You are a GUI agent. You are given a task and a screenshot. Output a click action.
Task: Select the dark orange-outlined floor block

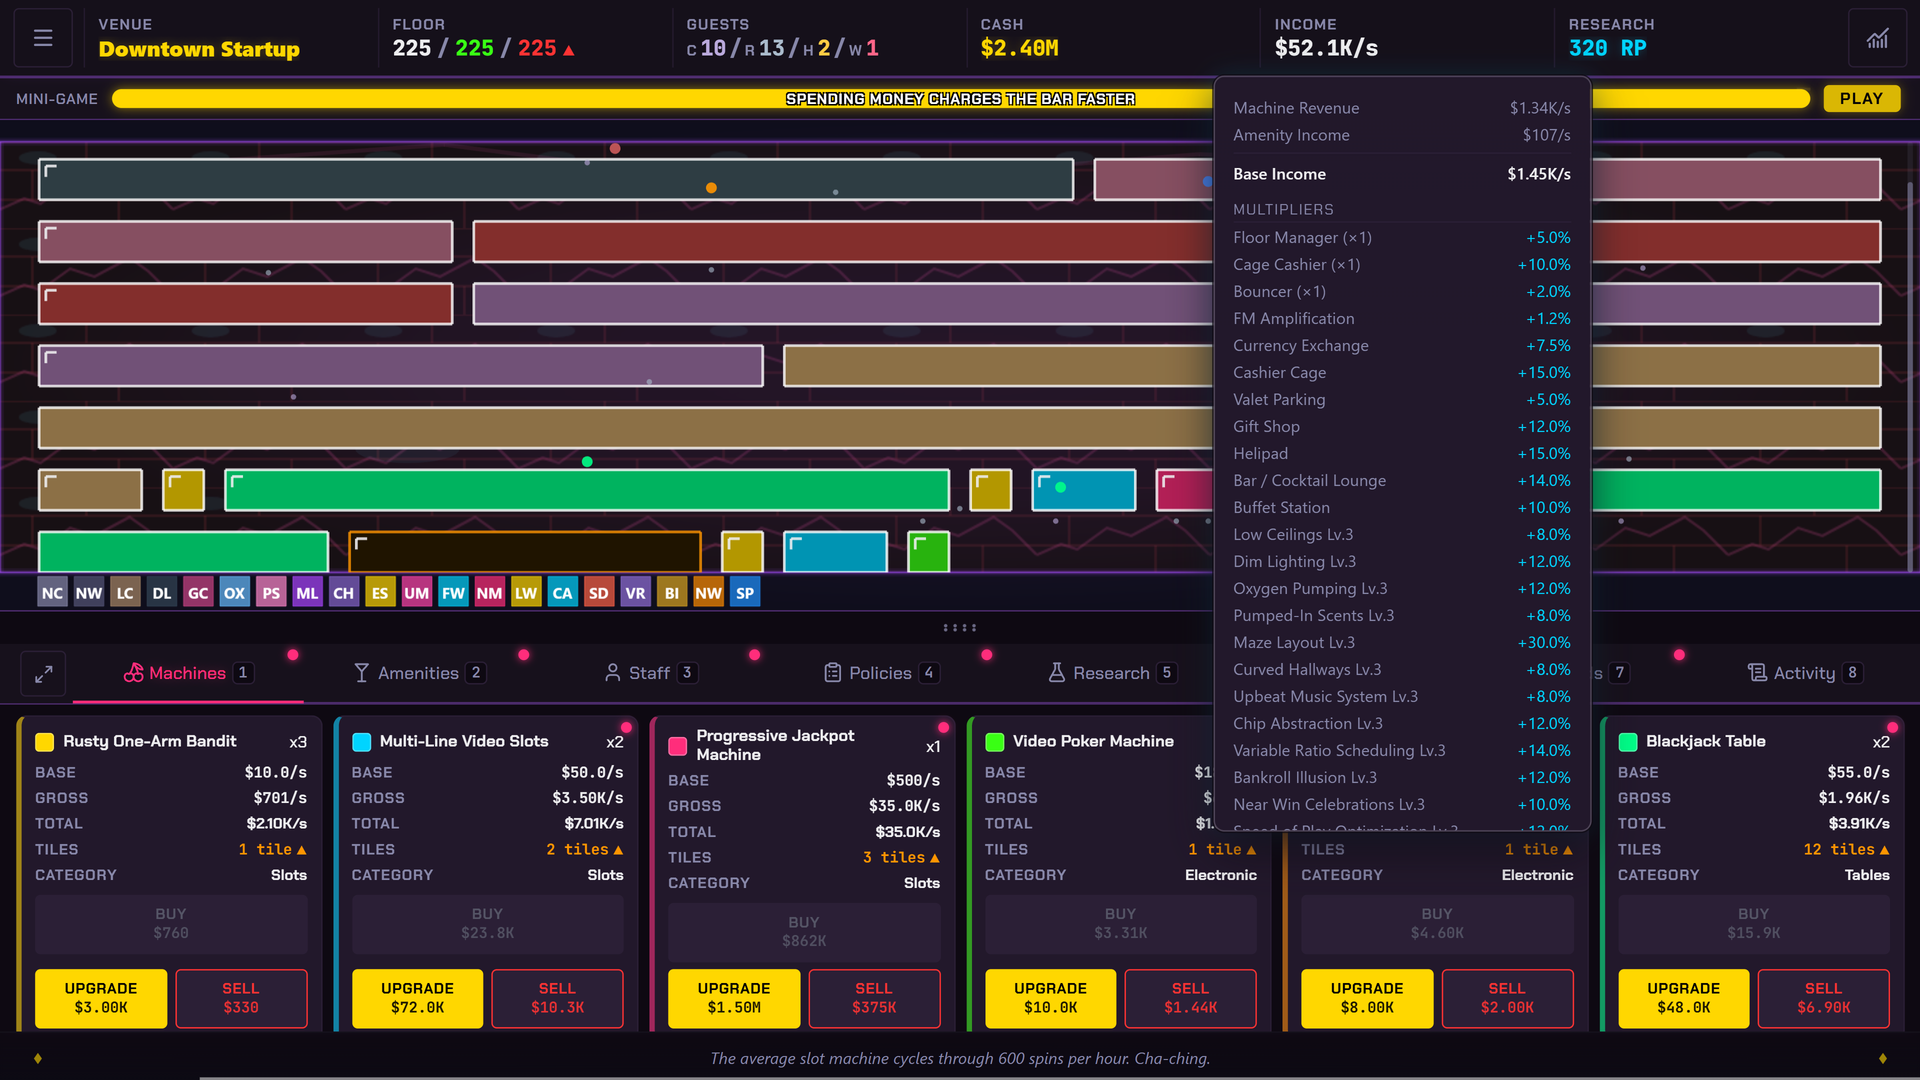(x=524, y=552)
